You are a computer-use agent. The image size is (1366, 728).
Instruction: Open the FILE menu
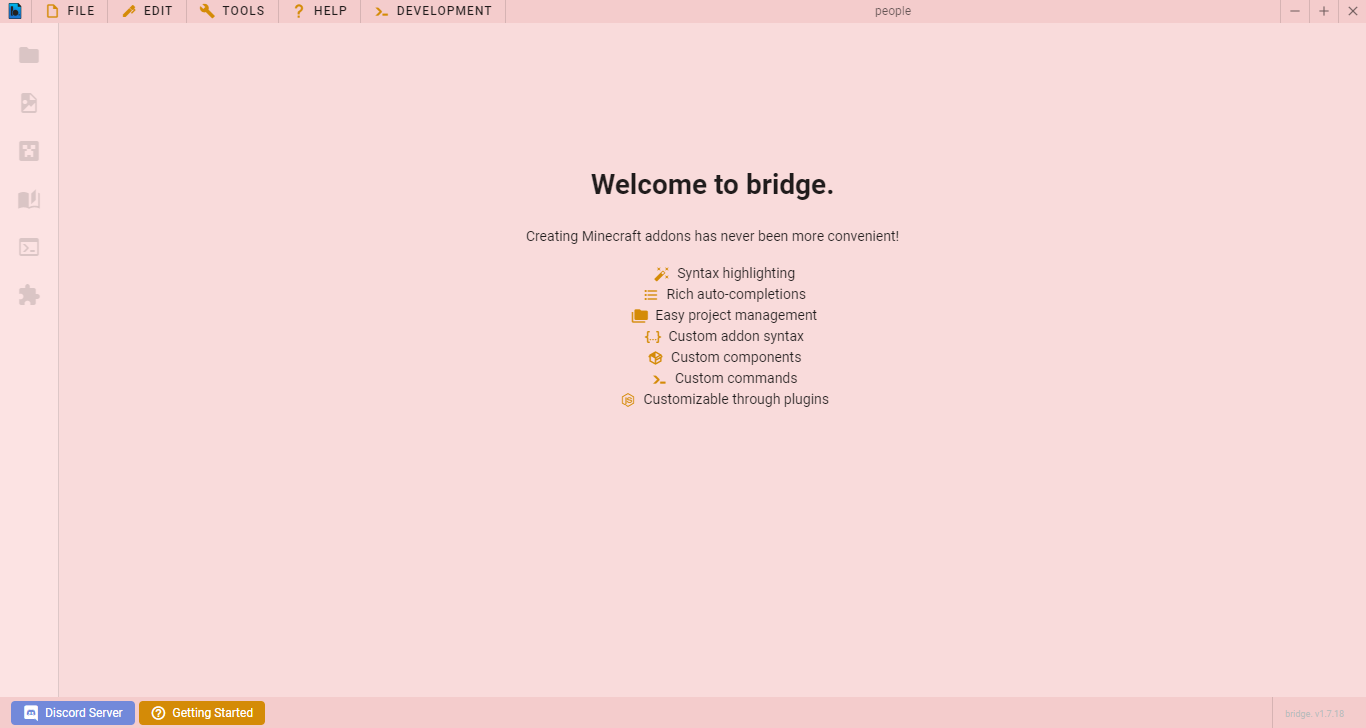(70, 11)
